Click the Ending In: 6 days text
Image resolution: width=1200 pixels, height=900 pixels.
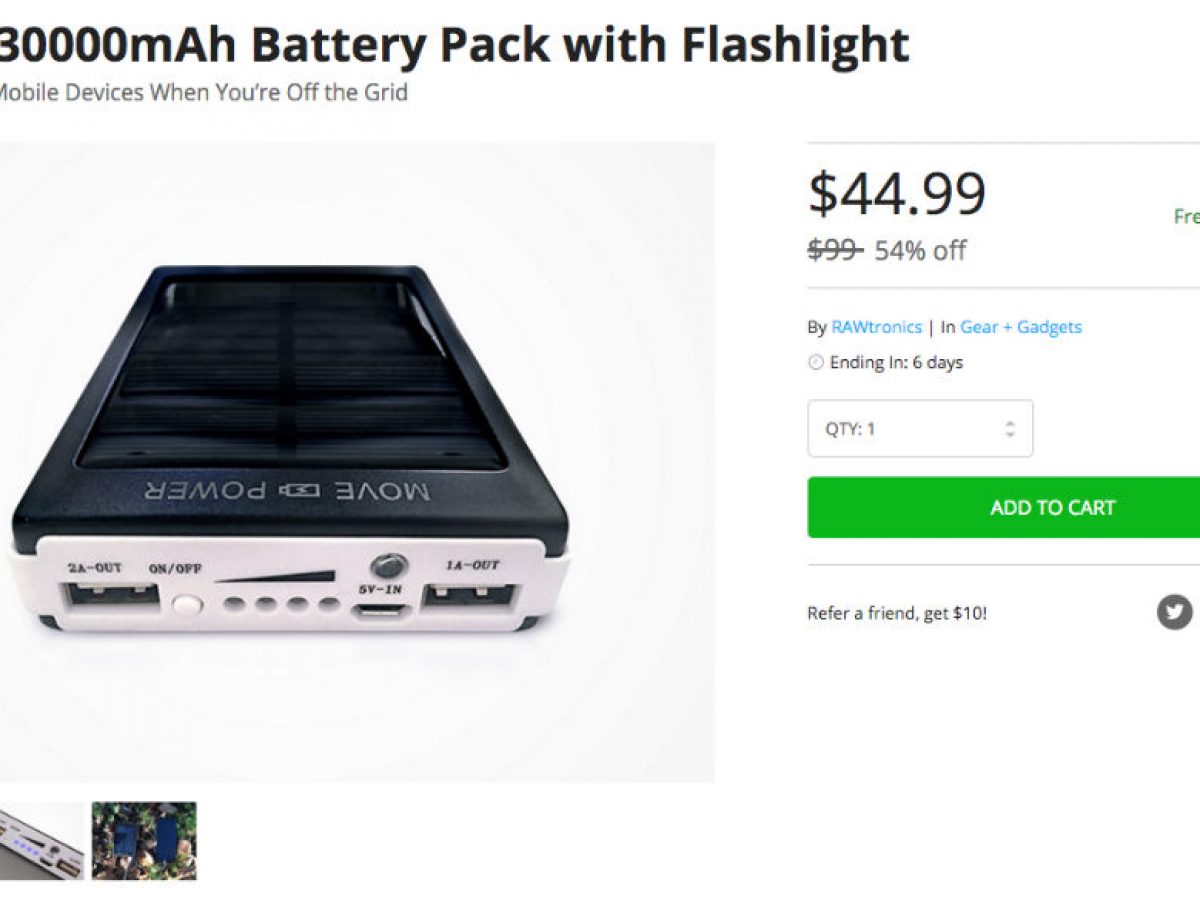[x=896, y=363]
